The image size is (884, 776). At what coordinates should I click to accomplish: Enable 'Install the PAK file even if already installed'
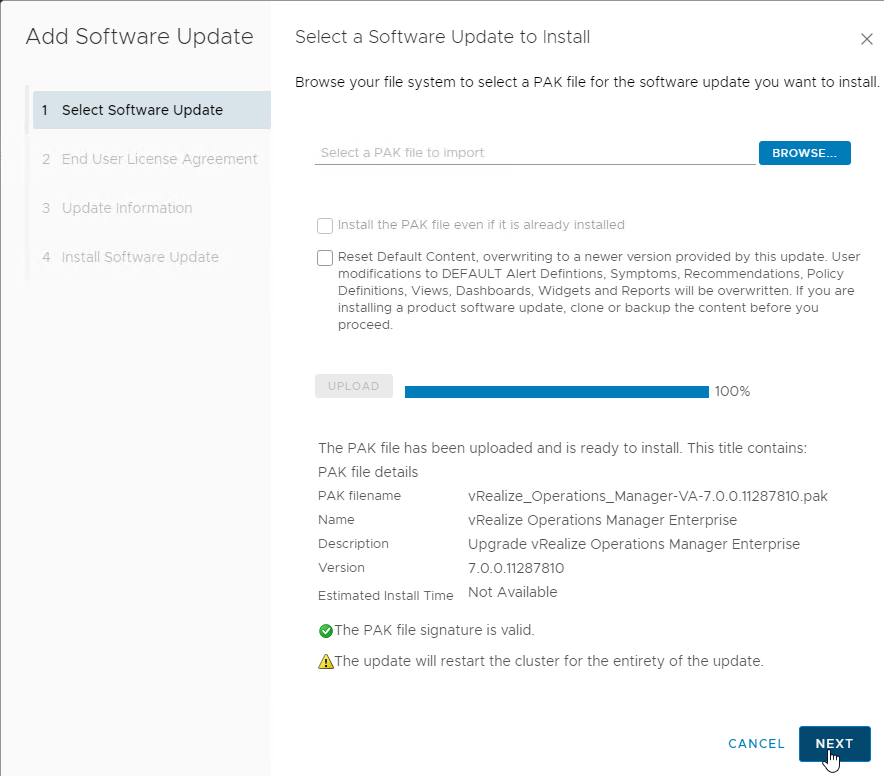[x=325, y=226]
